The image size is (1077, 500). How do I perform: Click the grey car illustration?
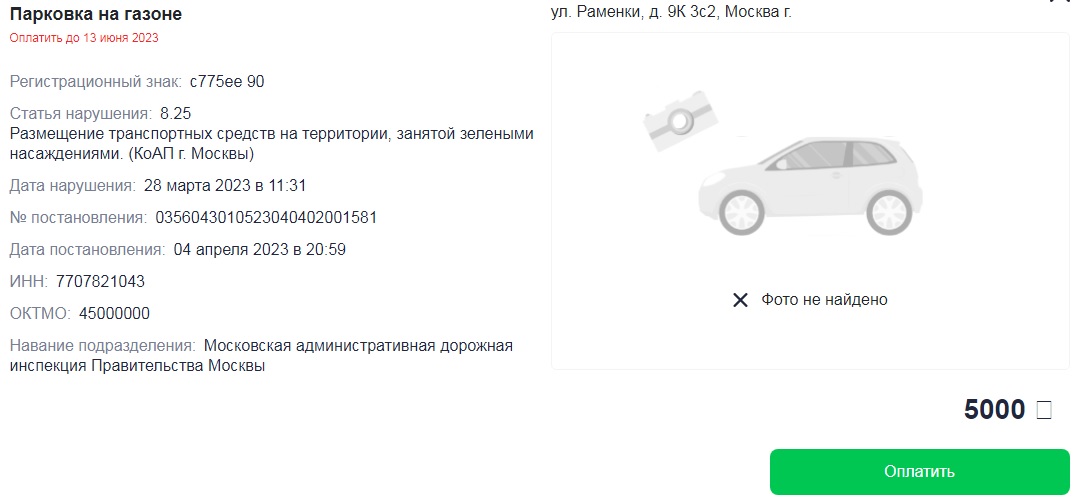pos(809,183)
